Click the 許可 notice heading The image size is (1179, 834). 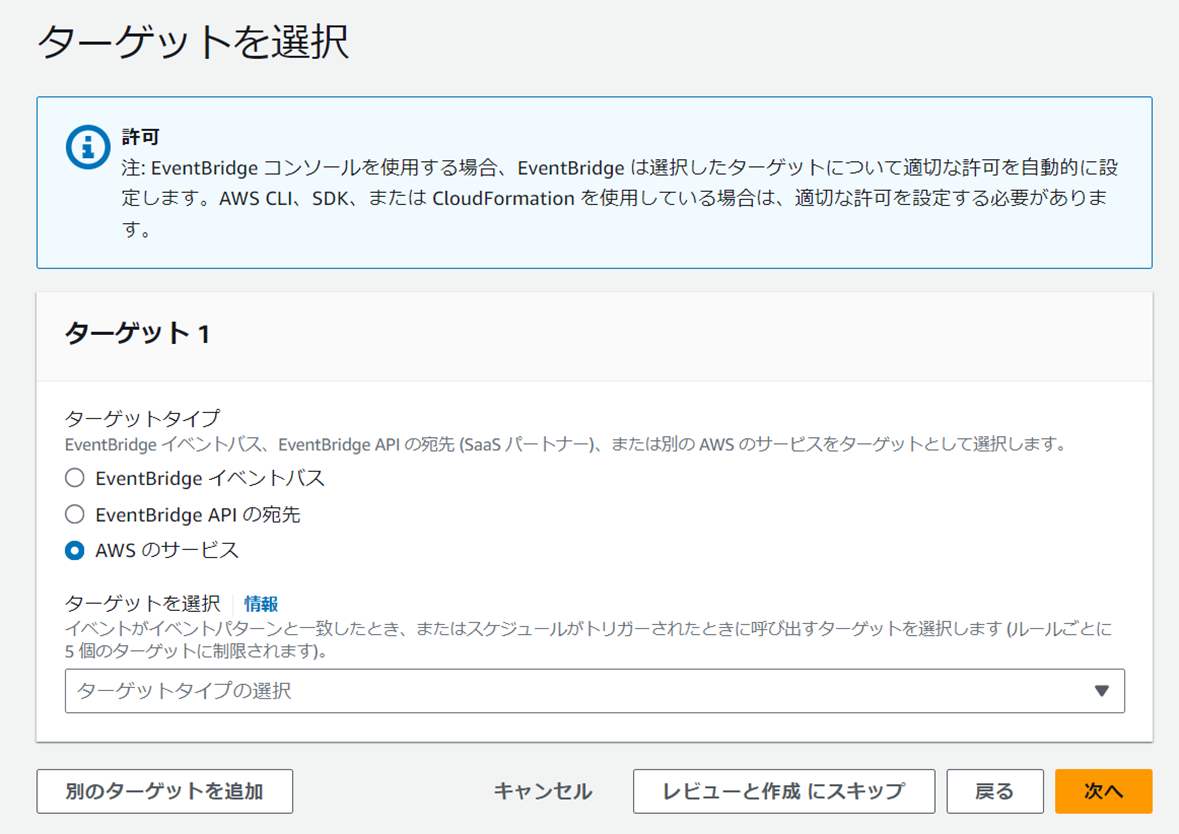[x=141, y=137]
